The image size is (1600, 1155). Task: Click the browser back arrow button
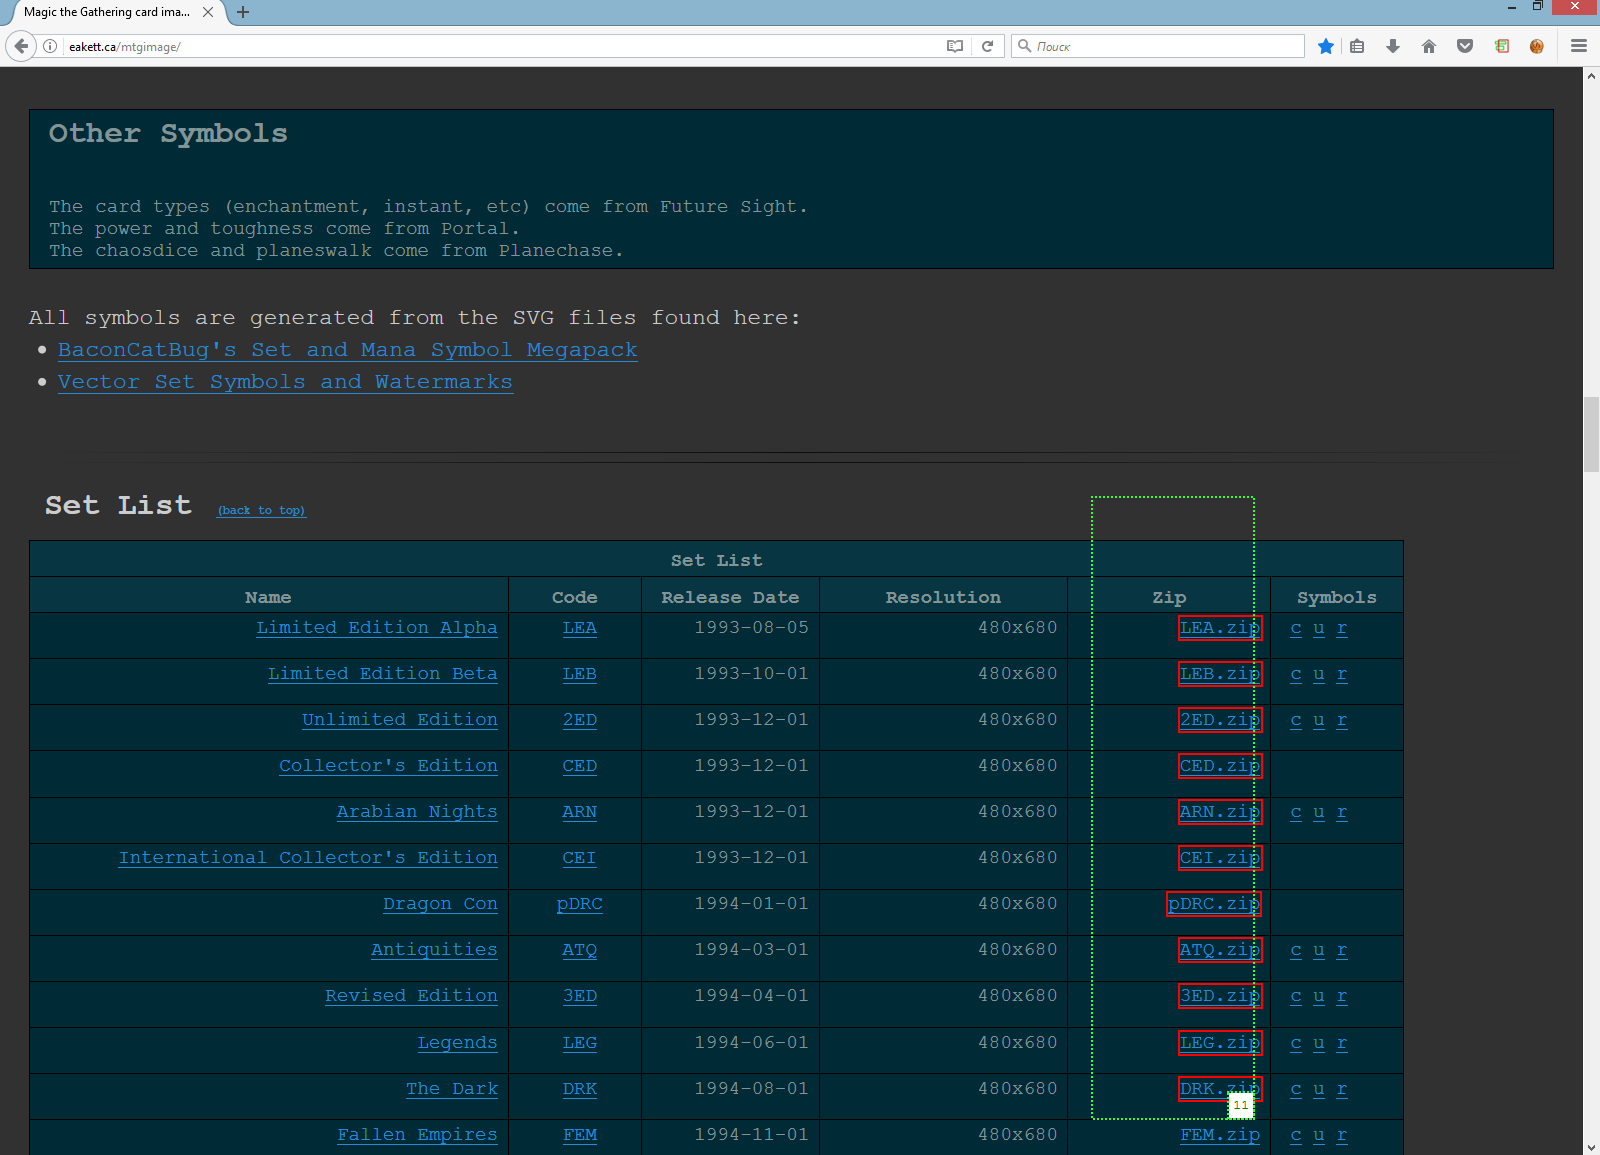point(21,46)
